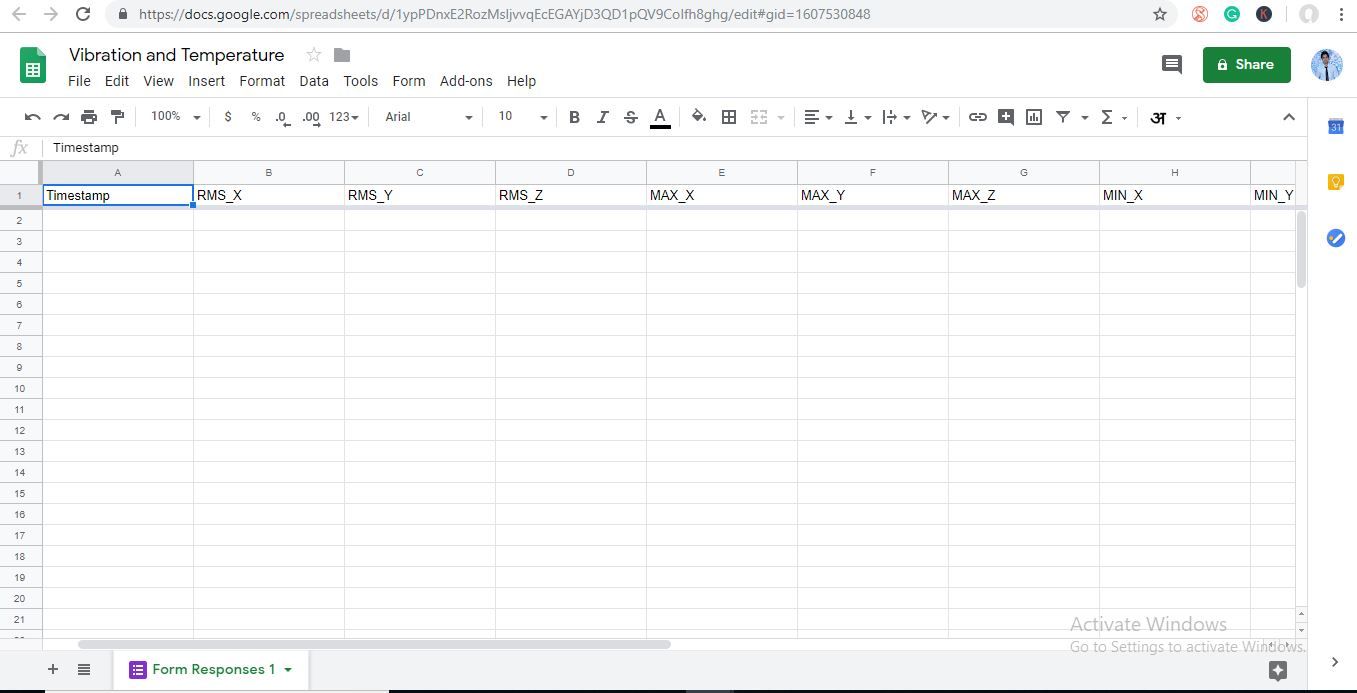
Task: Open the Format menu
Action: point(262,81)
